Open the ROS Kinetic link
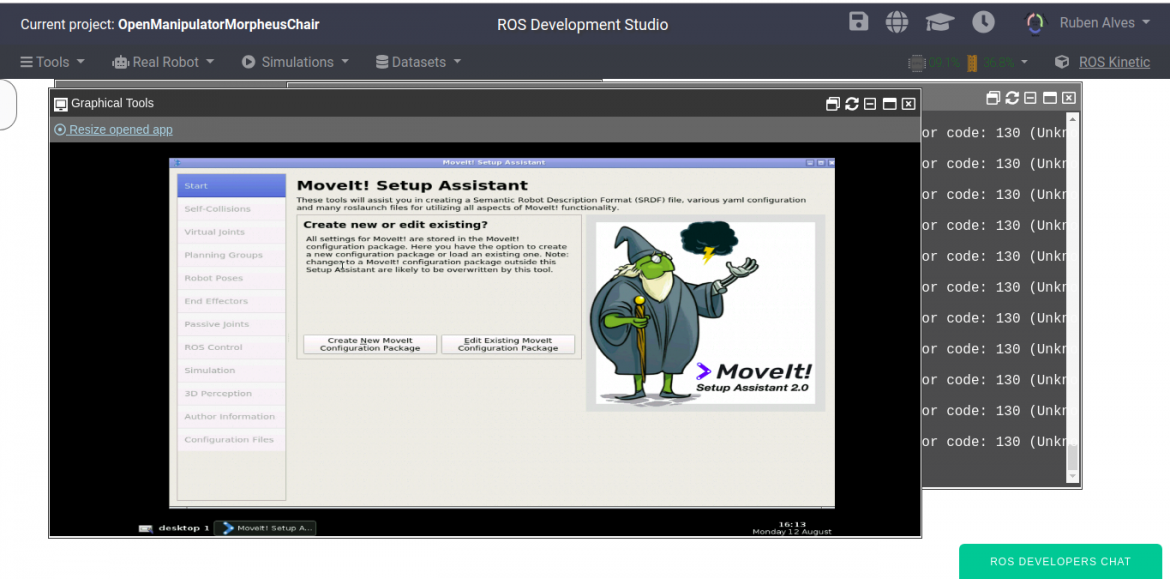 click(x=1114, y=62)
